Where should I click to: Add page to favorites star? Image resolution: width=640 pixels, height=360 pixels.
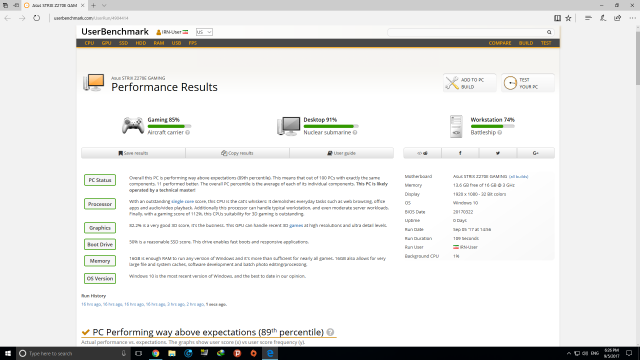[568, 18]
